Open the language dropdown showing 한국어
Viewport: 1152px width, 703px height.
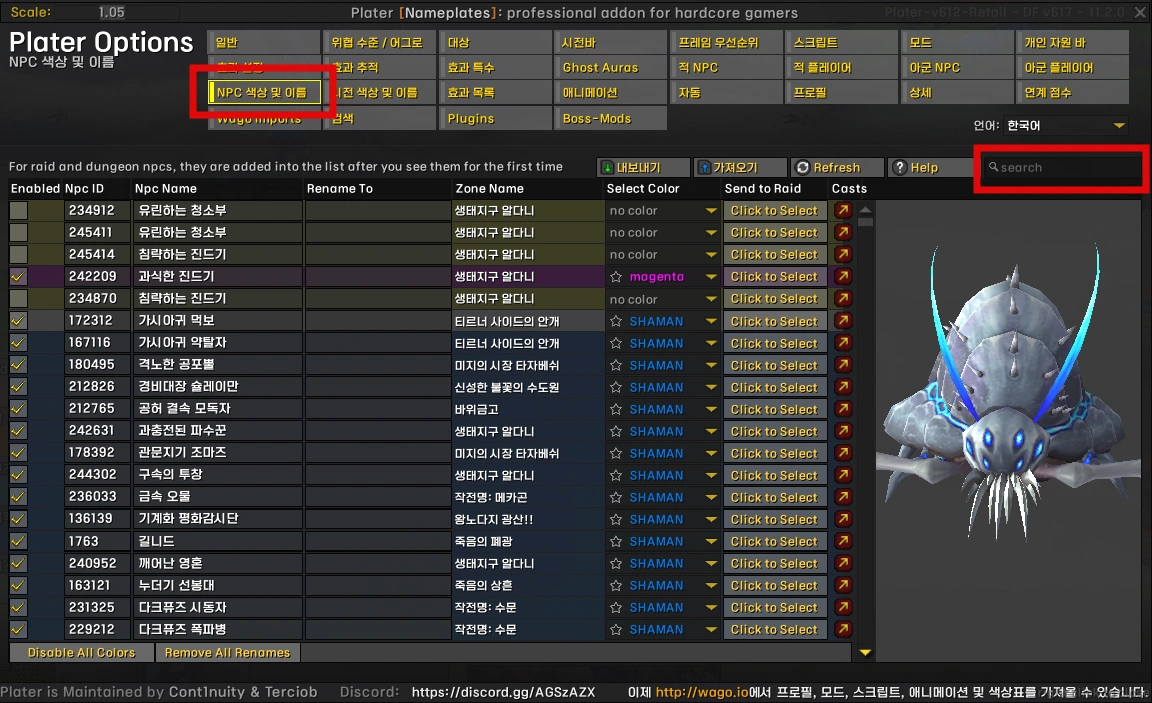pos(1066,126)
